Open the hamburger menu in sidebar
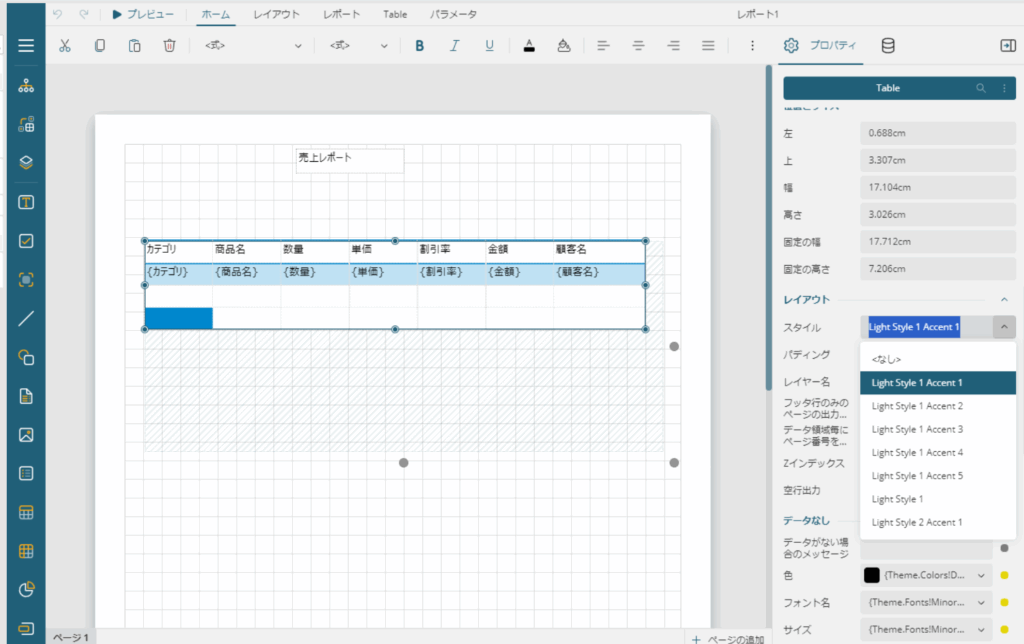Viewport: 1024px width, 644px height. tap(26, 46)
